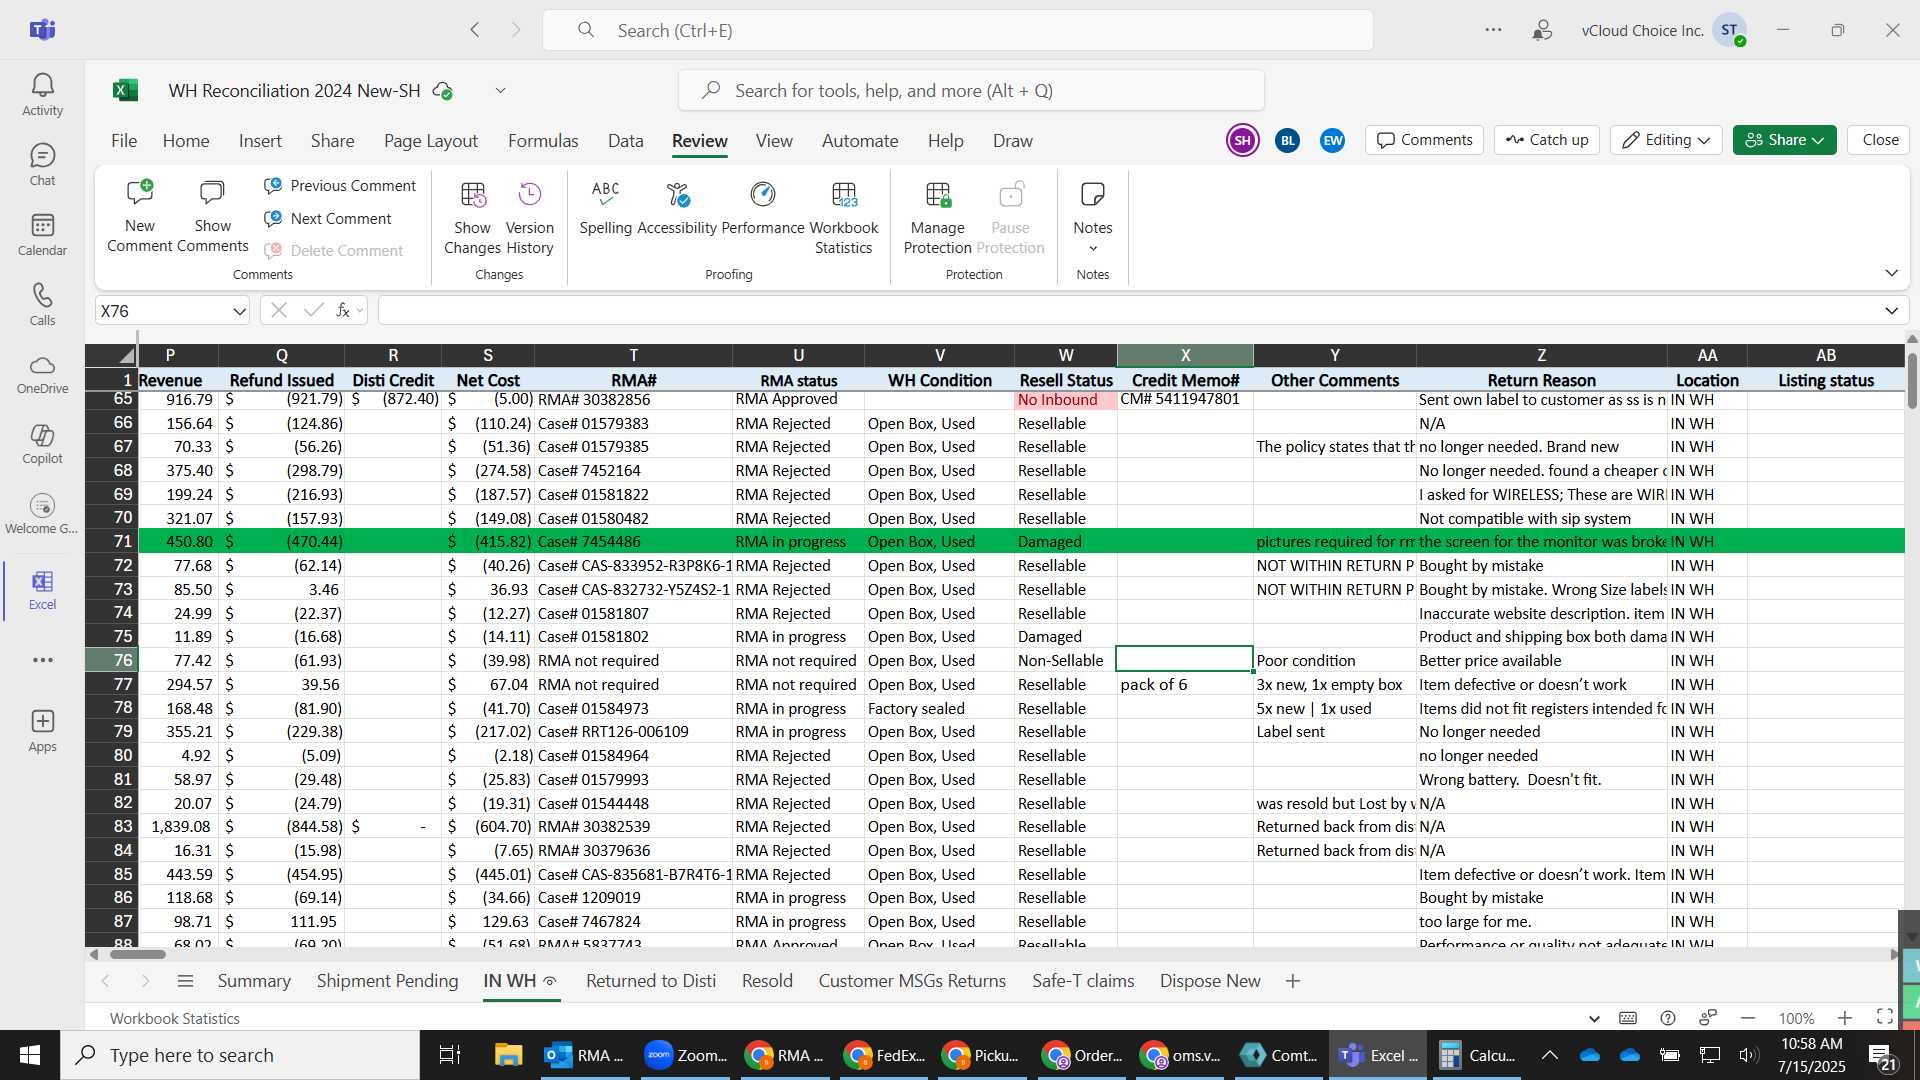Open Workbook Statistics in ribbon

pos(843,217)
